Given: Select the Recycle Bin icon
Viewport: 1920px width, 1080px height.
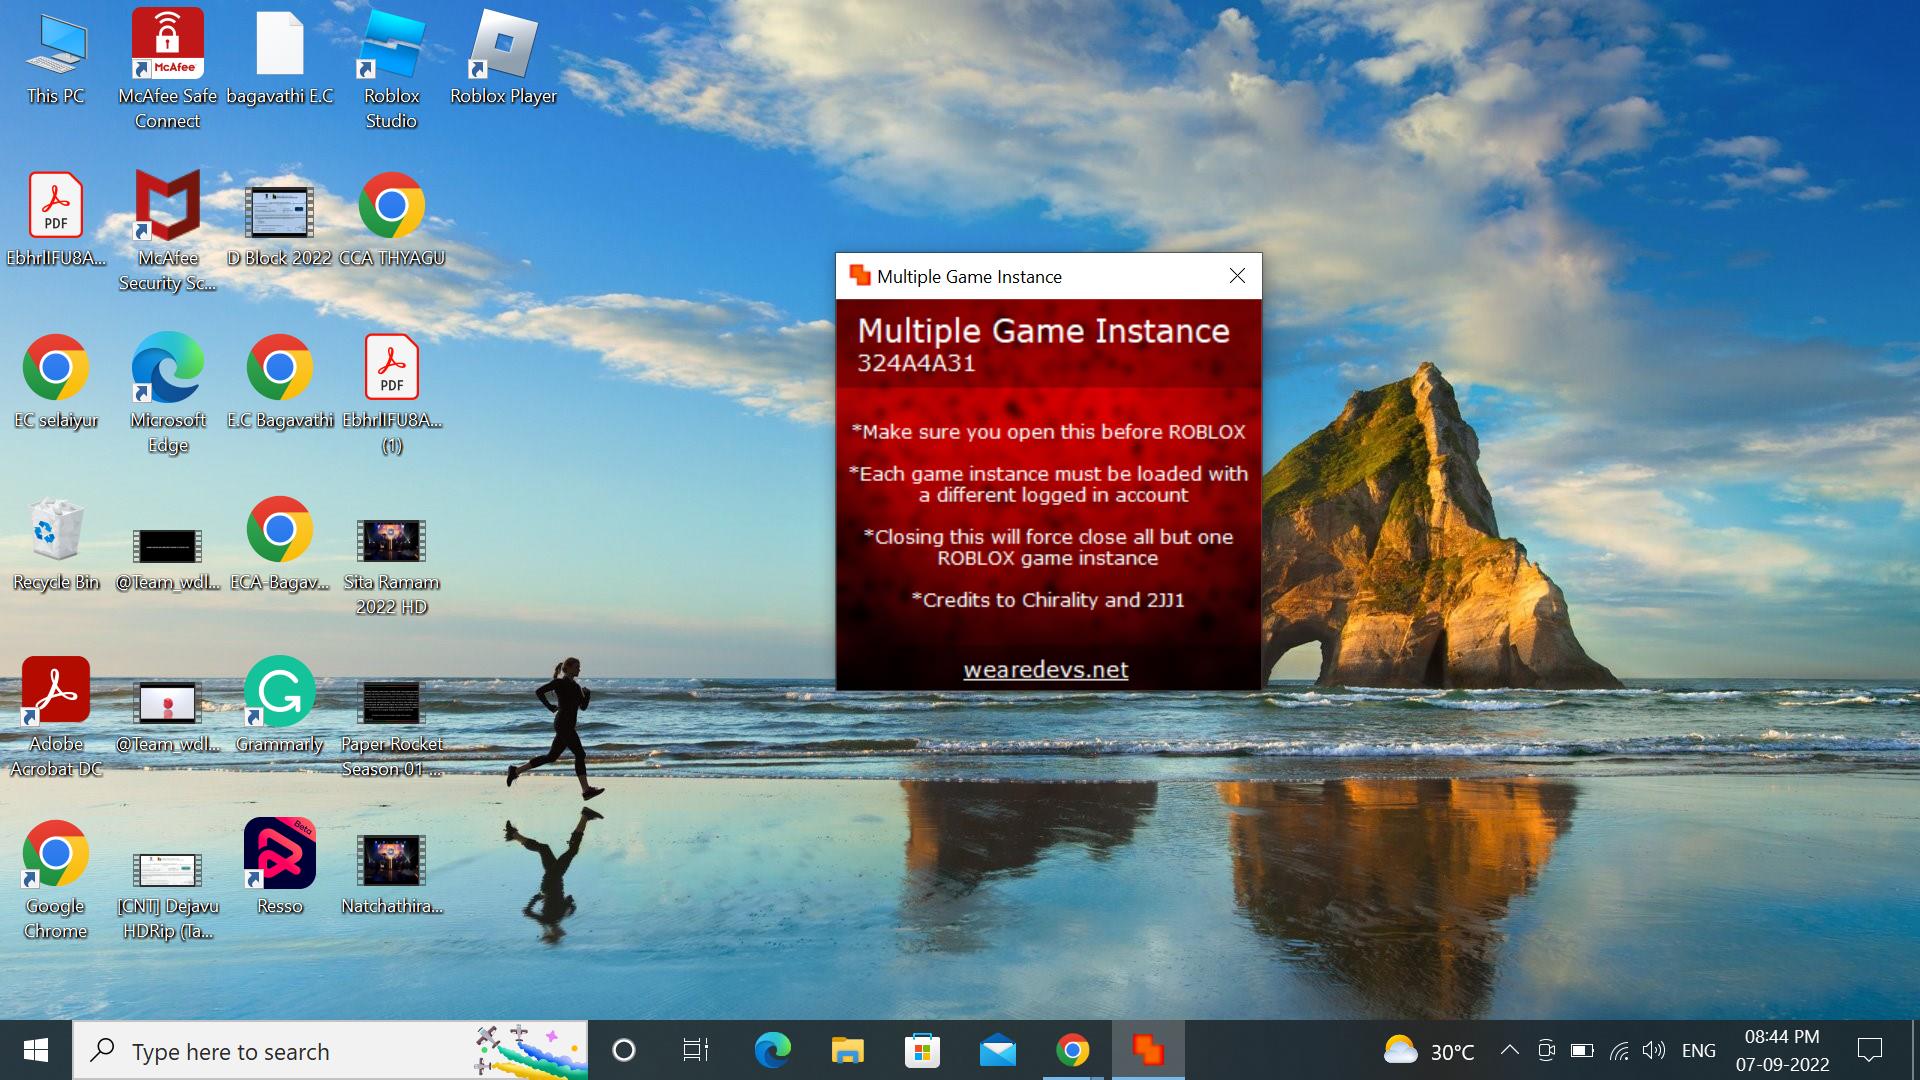Looking at the screenshot, I should [56, 544].
